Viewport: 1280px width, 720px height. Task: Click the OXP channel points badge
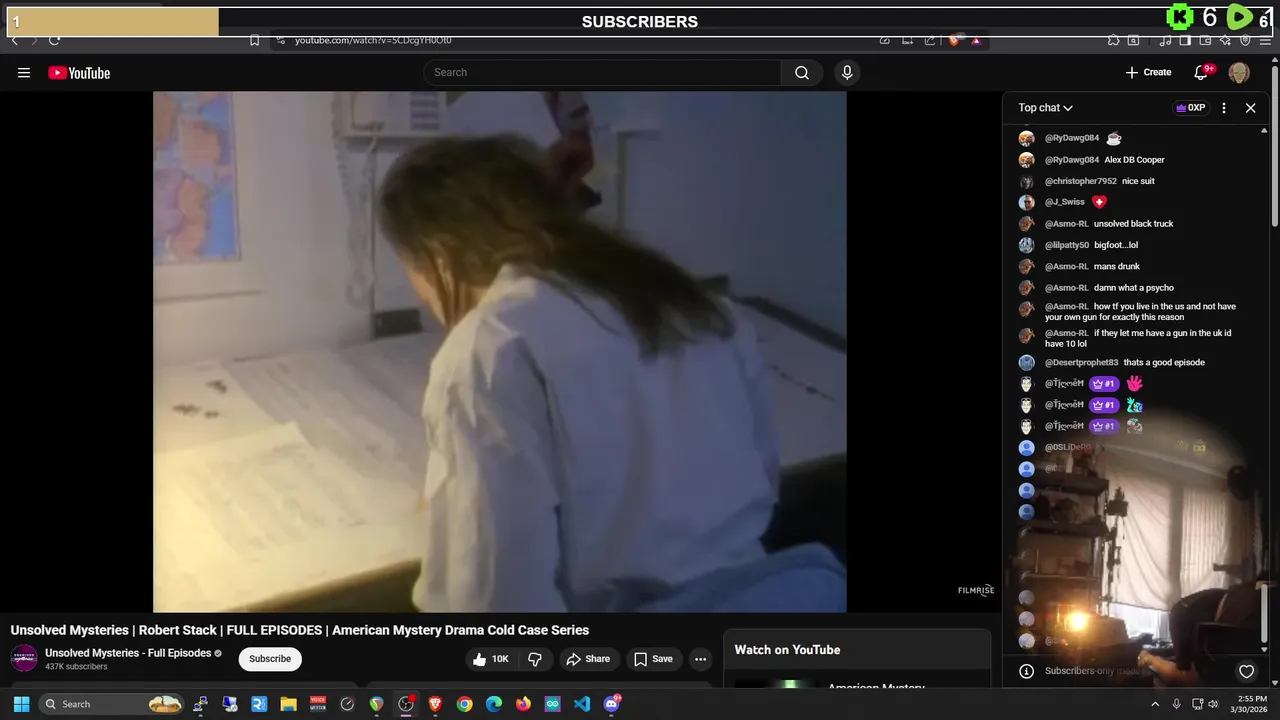click(x=1190, y=108)
